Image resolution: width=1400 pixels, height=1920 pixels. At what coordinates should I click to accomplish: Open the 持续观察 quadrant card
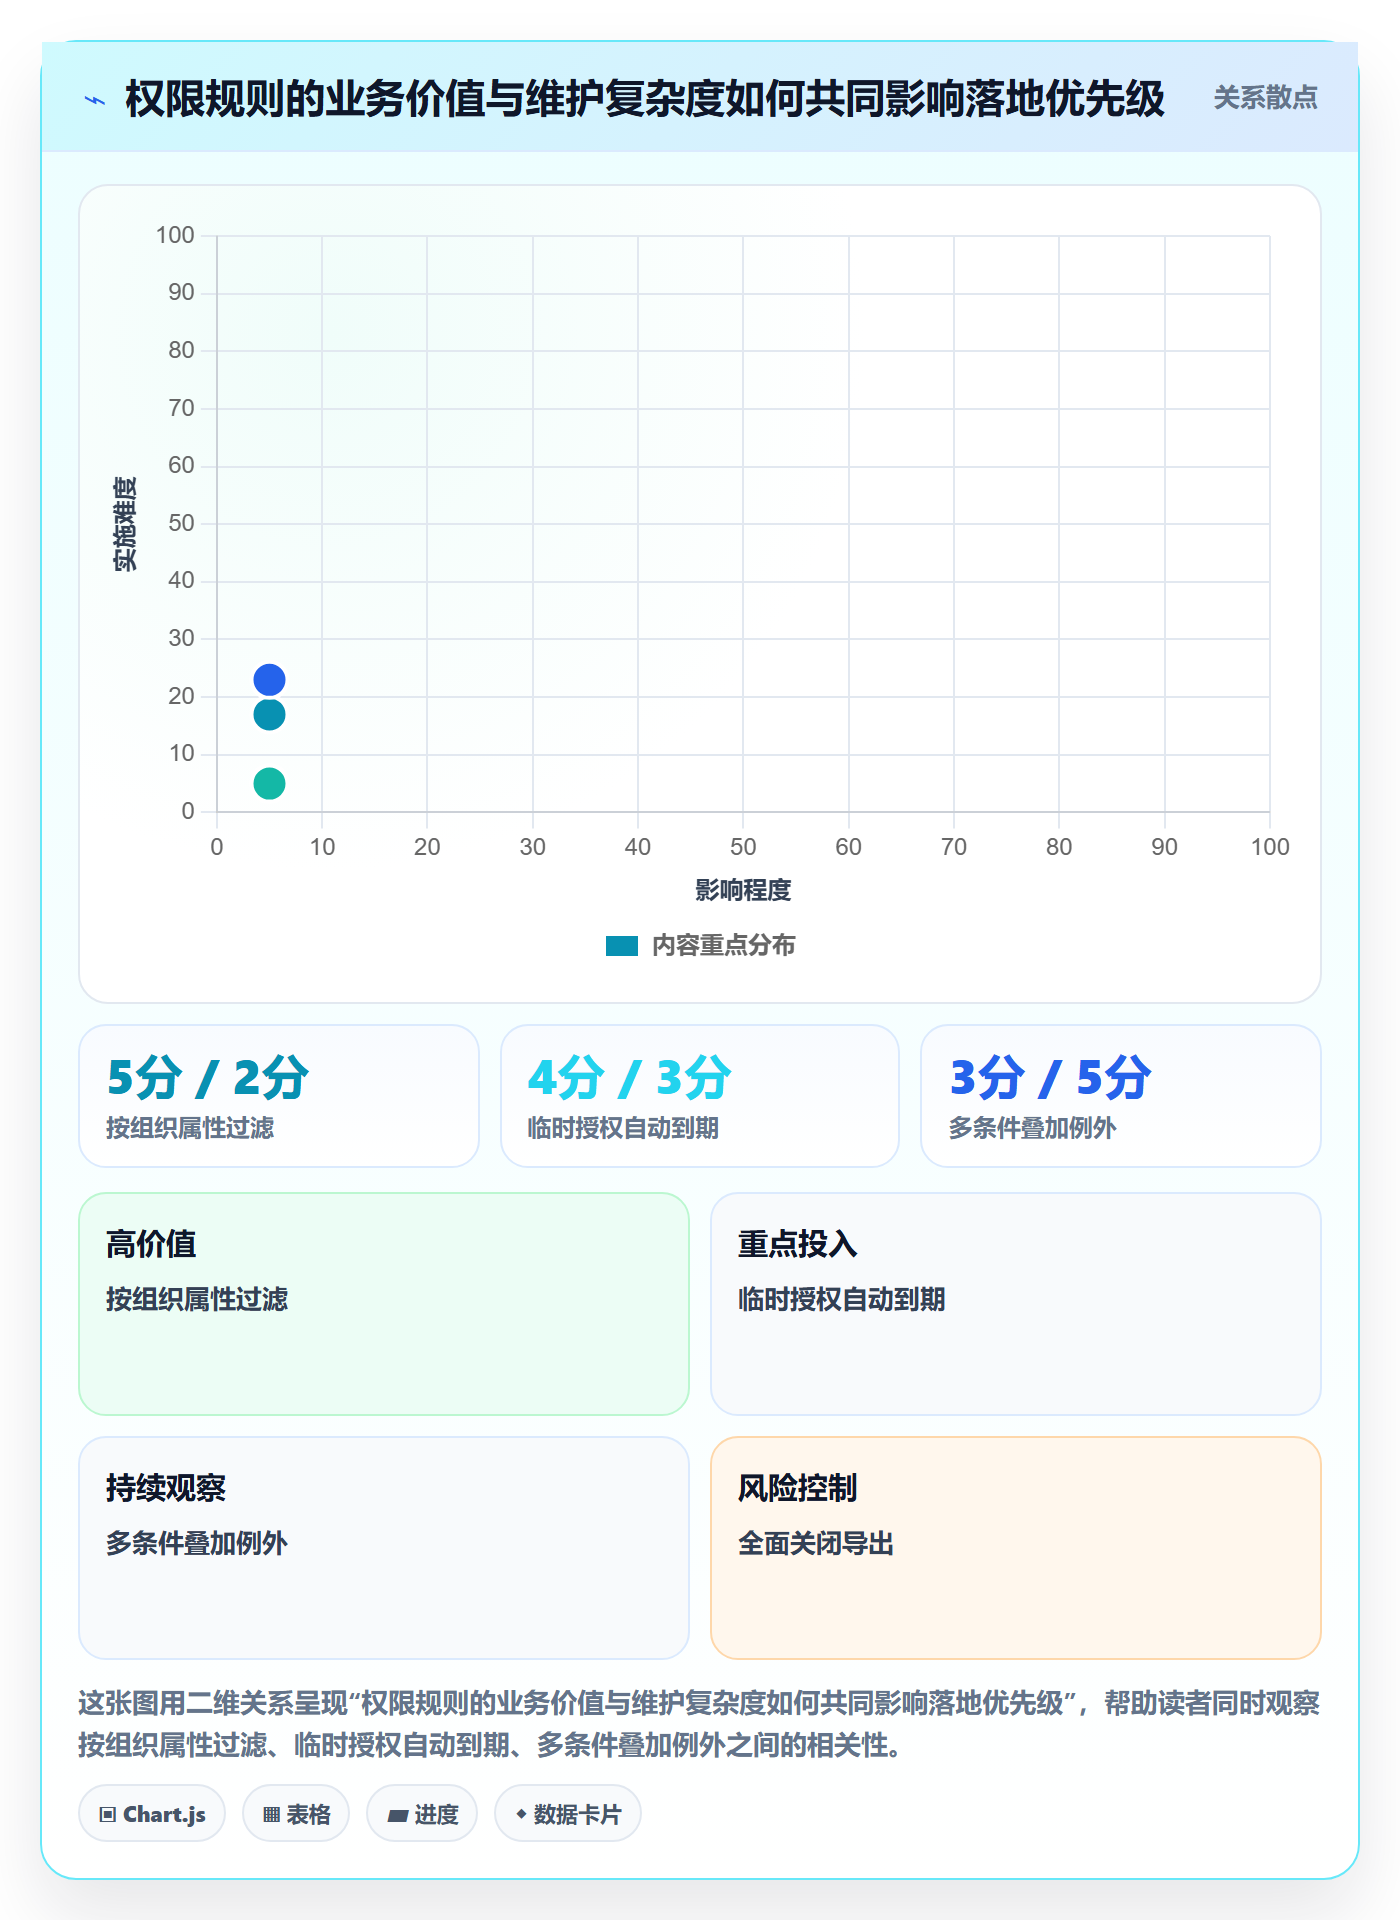tap(384, 1548)
